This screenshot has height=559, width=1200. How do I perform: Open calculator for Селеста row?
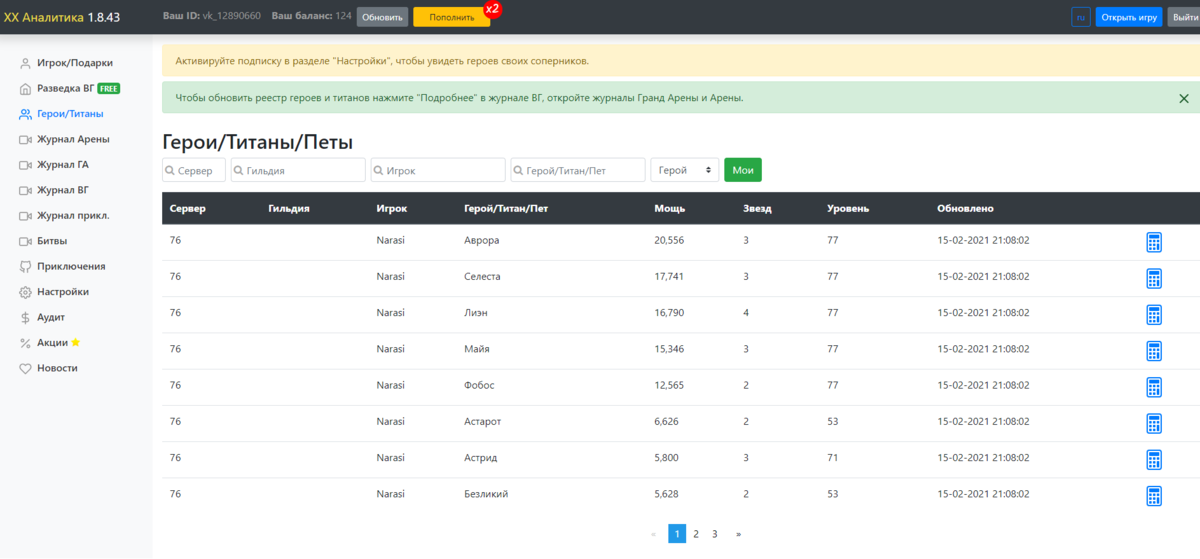[1153, 278]
